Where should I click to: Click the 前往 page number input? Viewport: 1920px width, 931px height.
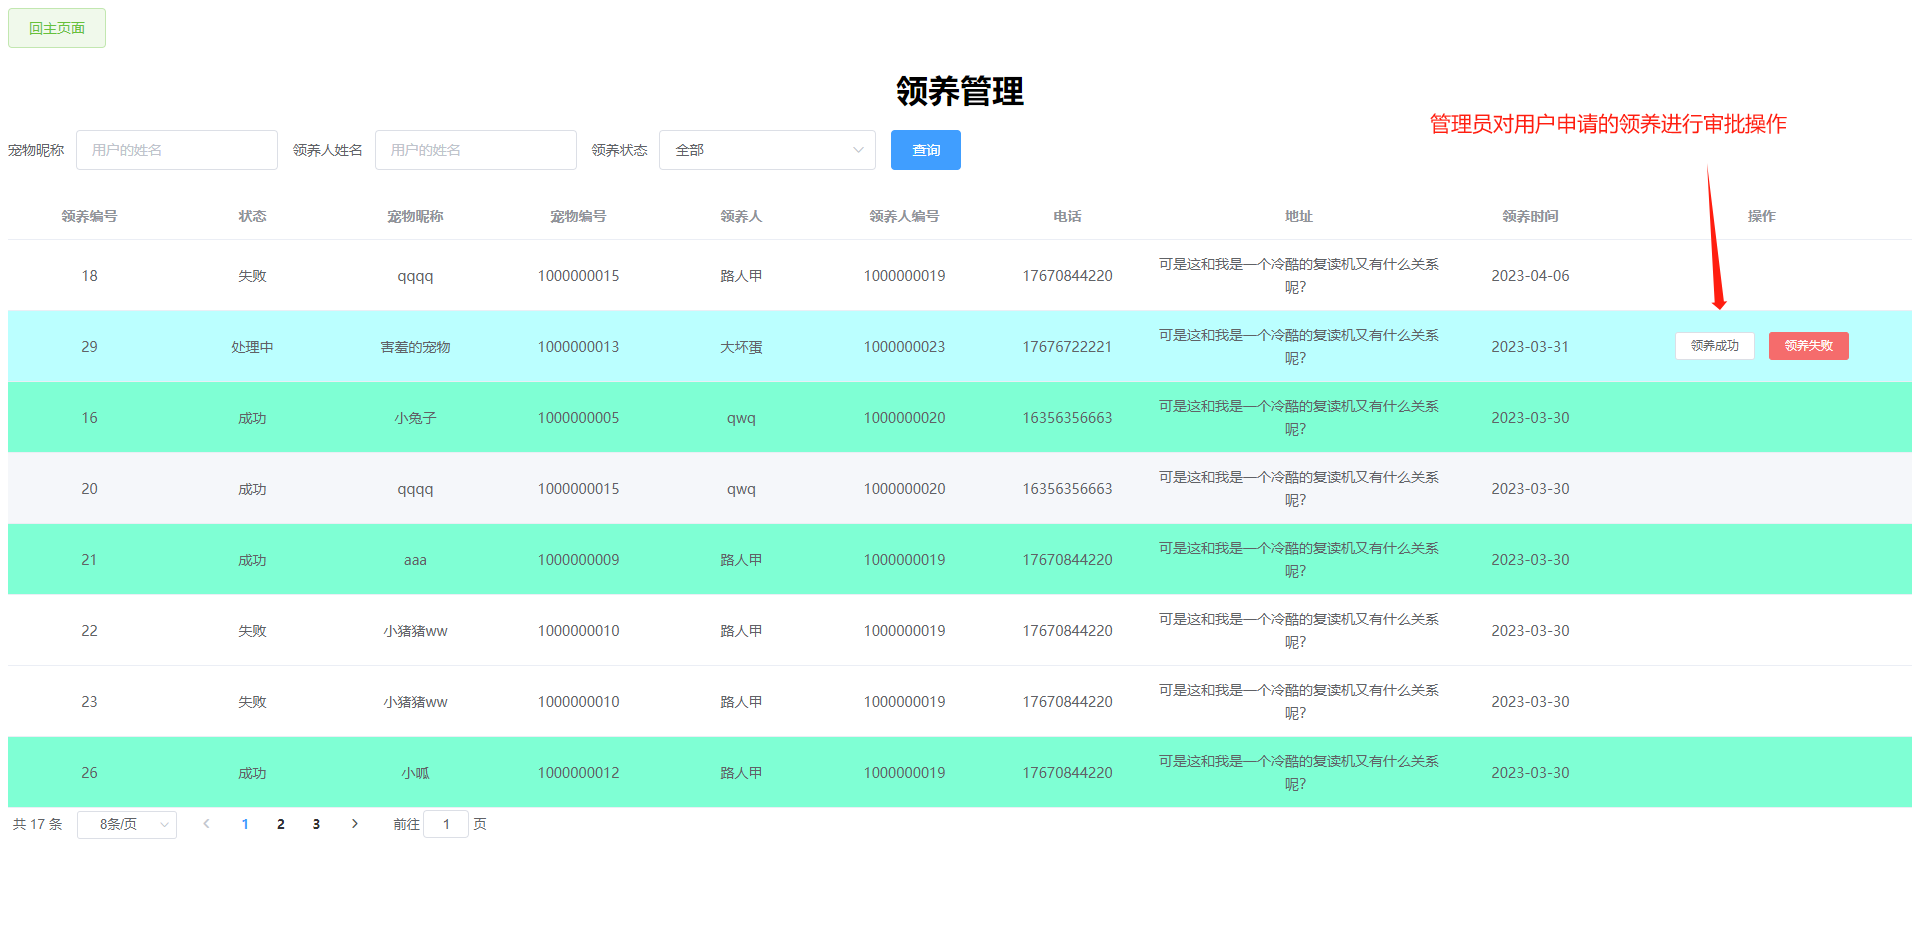pos(446,824)
